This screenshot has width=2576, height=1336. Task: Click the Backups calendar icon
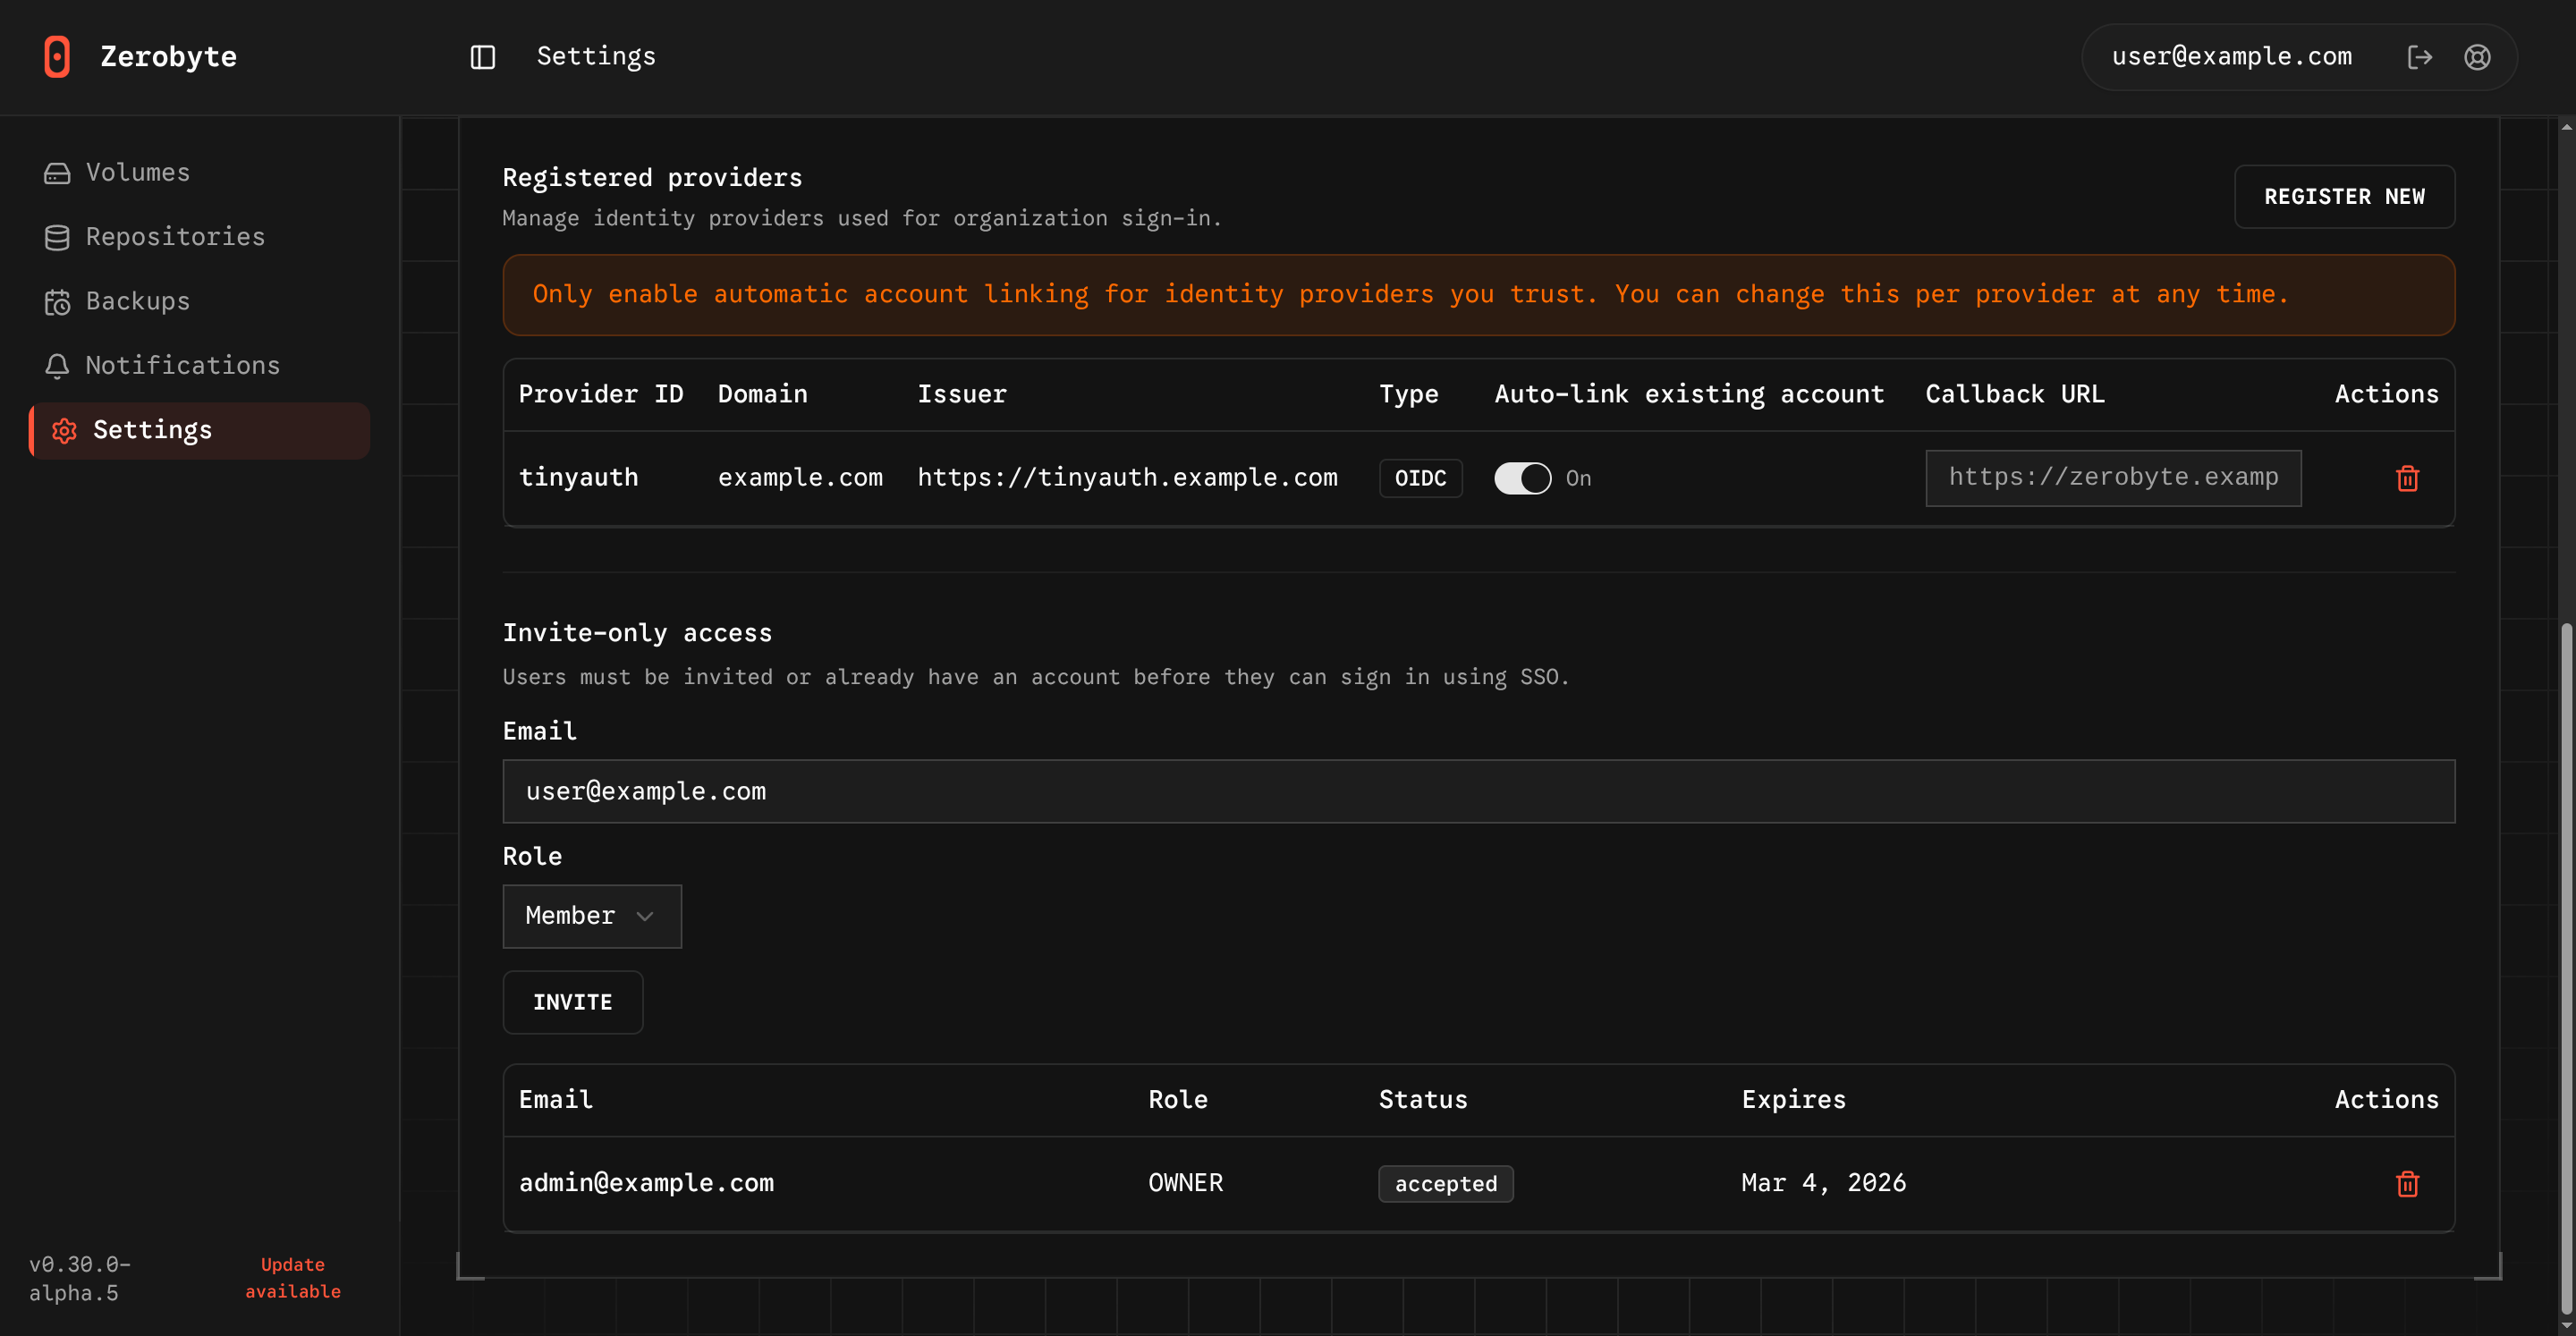57,301
